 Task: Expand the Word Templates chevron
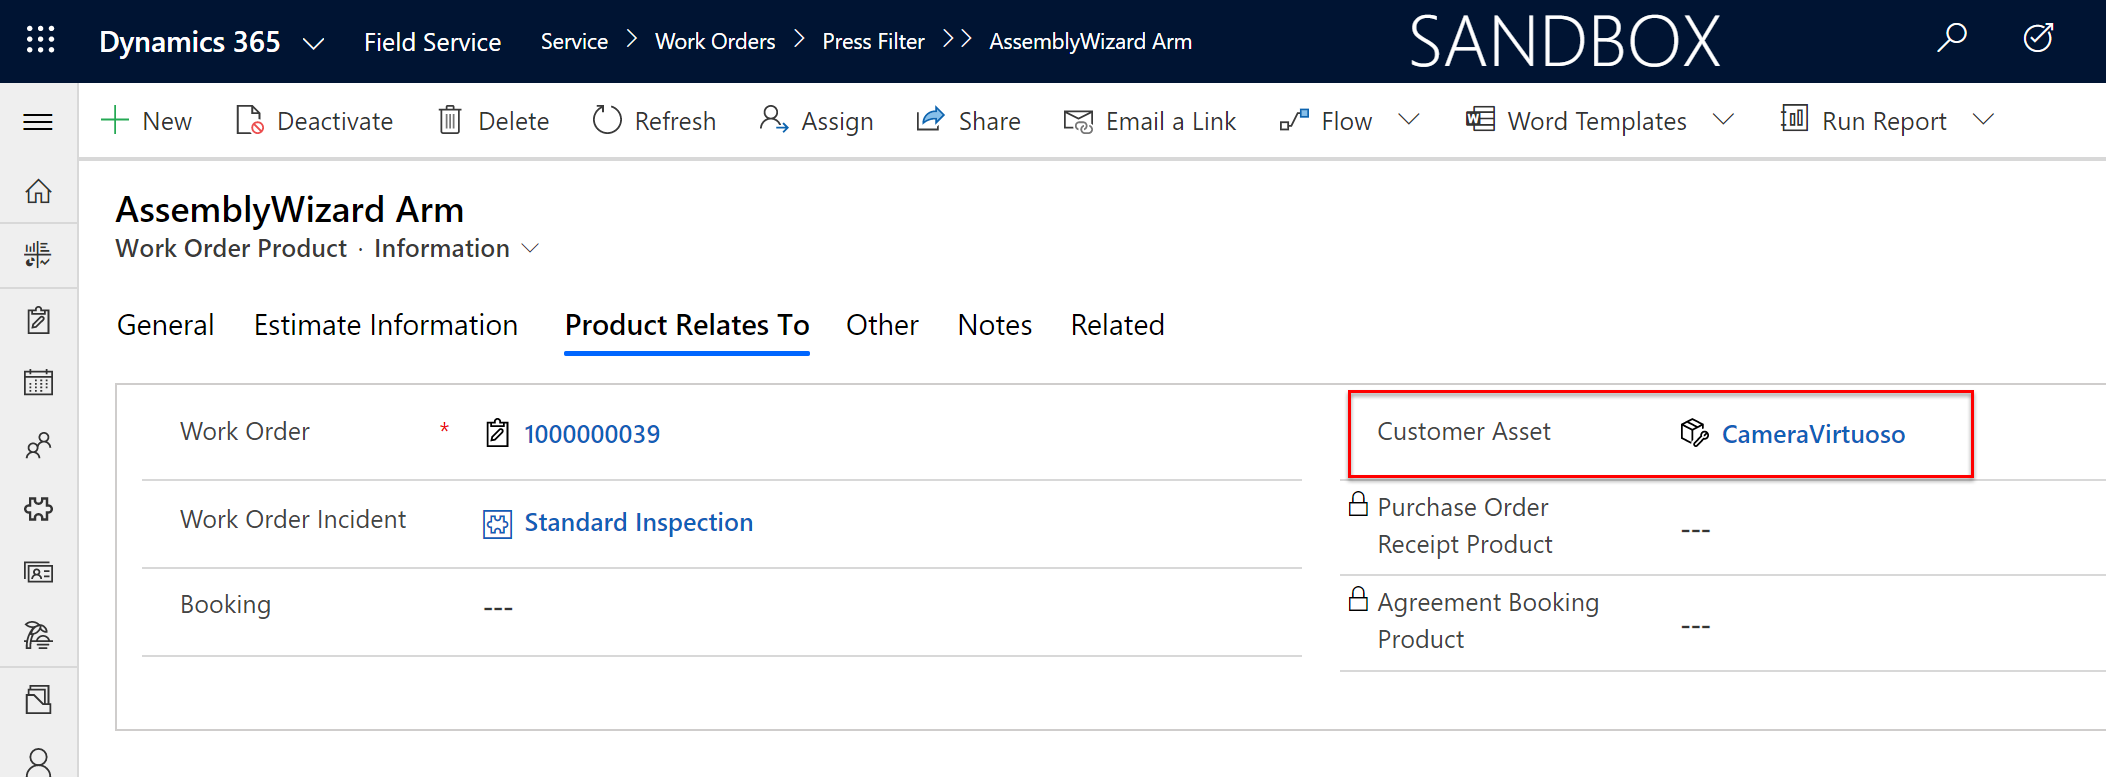(x=1723, y=120)
